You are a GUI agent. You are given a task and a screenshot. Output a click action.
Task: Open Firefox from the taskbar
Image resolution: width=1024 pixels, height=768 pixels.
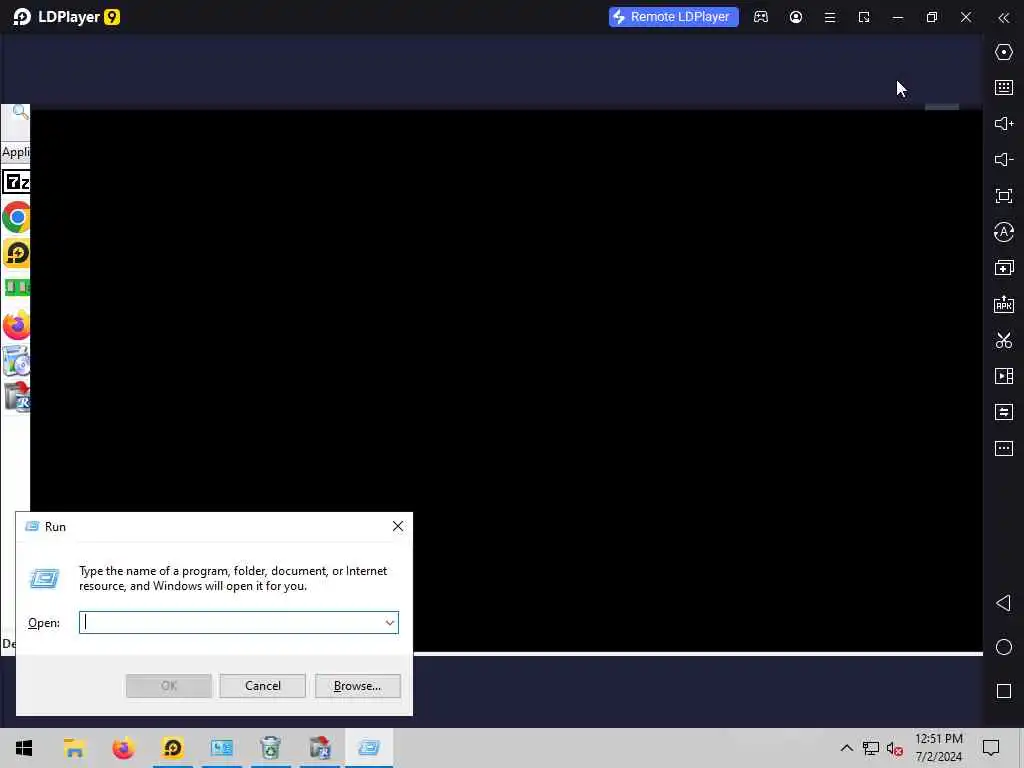(x=123, y=748)
